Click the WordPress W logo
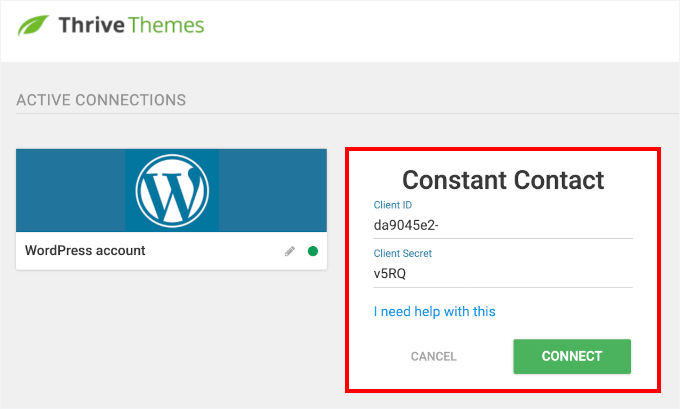680x409 pixels. [x=171, y=190]
